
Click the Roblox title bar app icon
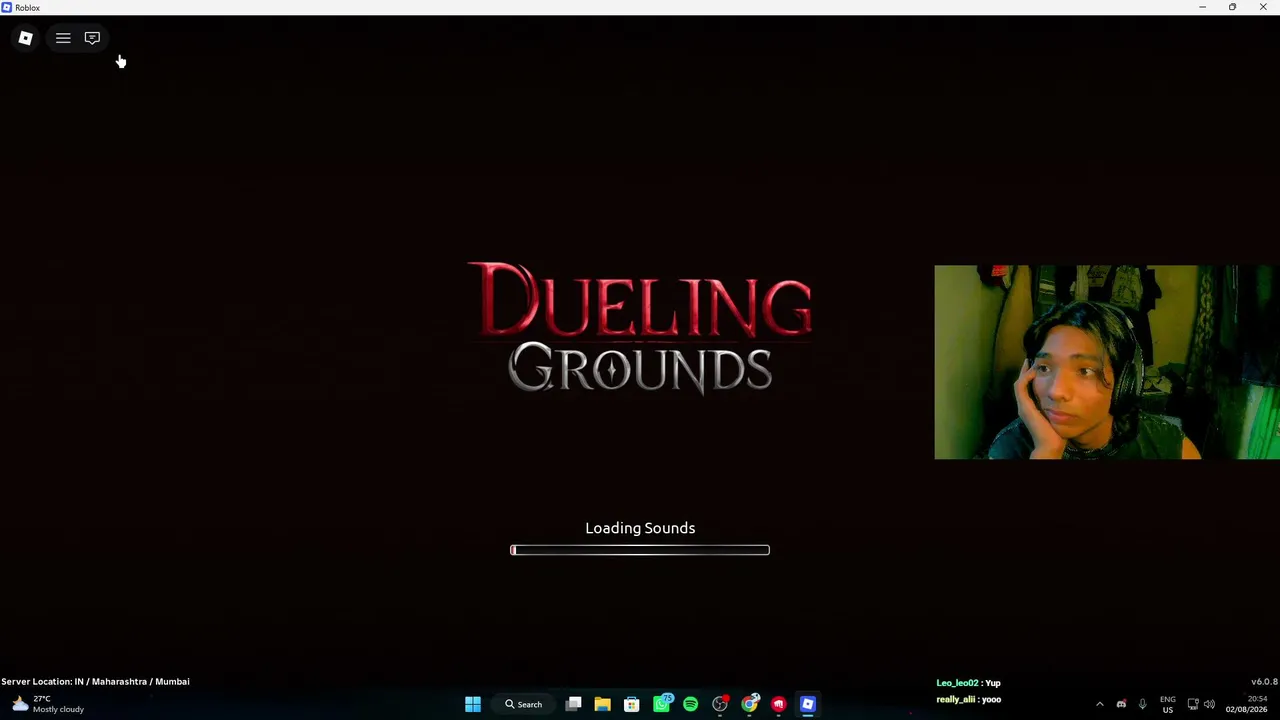[7, 7]
